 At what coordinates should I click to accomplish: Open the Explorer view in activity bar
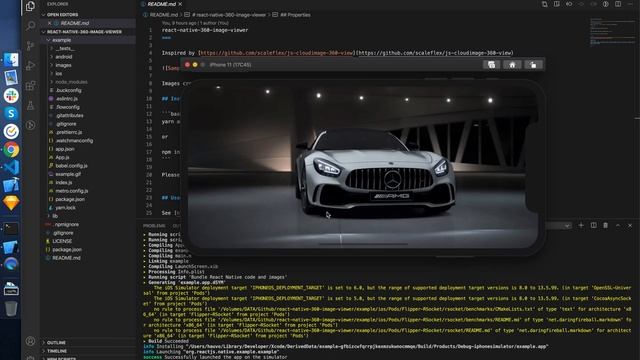tap(30, 6)
